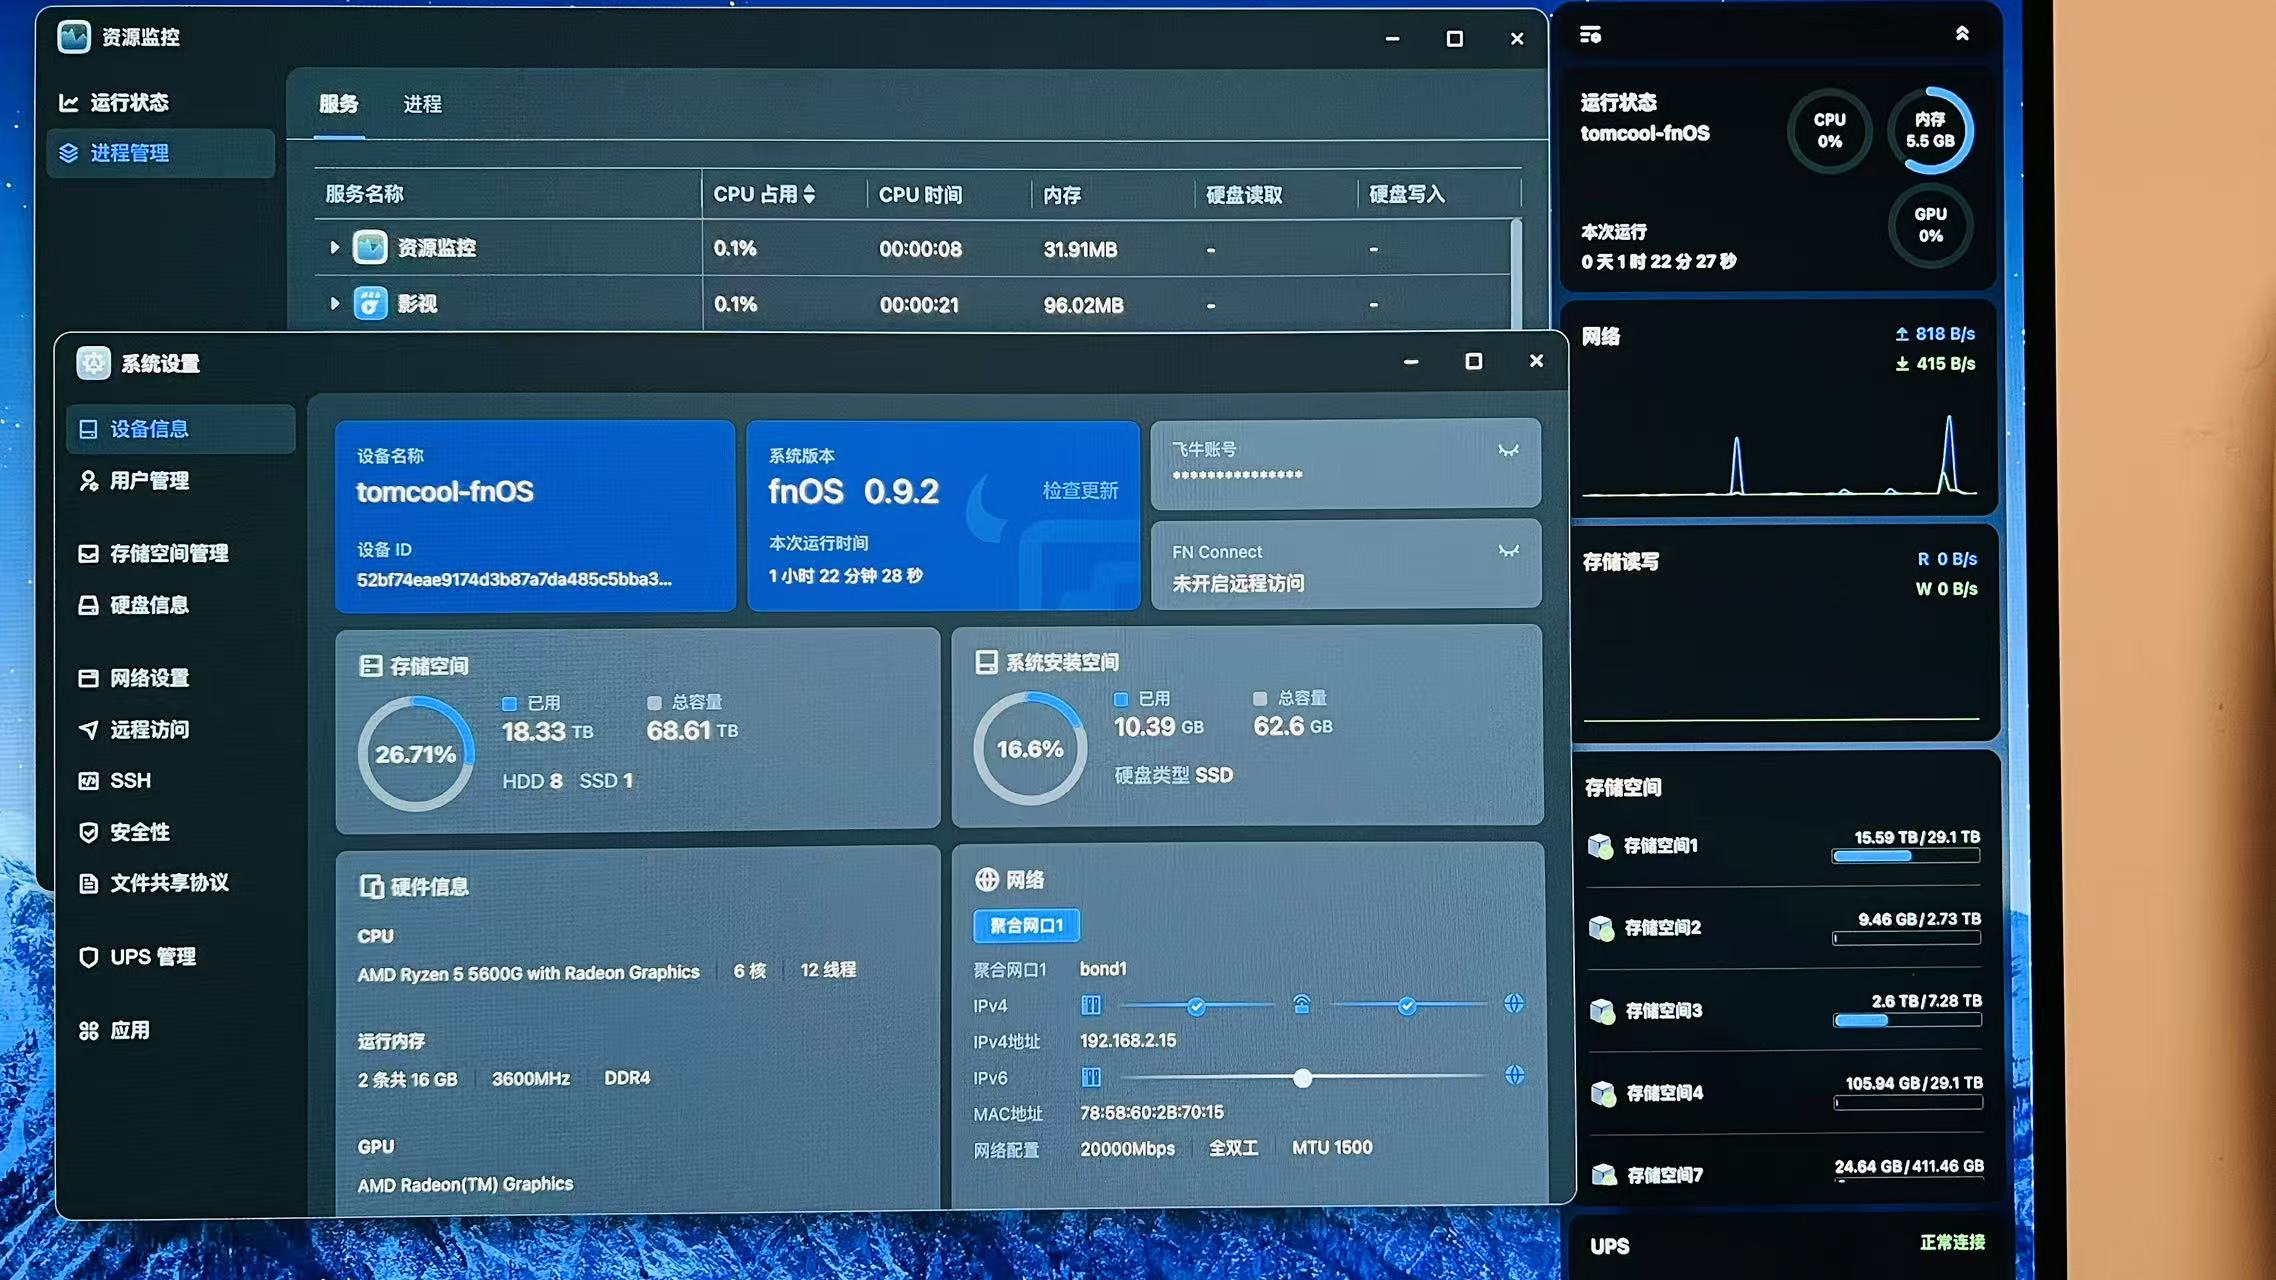Click the CPU 时间 column header

pos(920,195)
